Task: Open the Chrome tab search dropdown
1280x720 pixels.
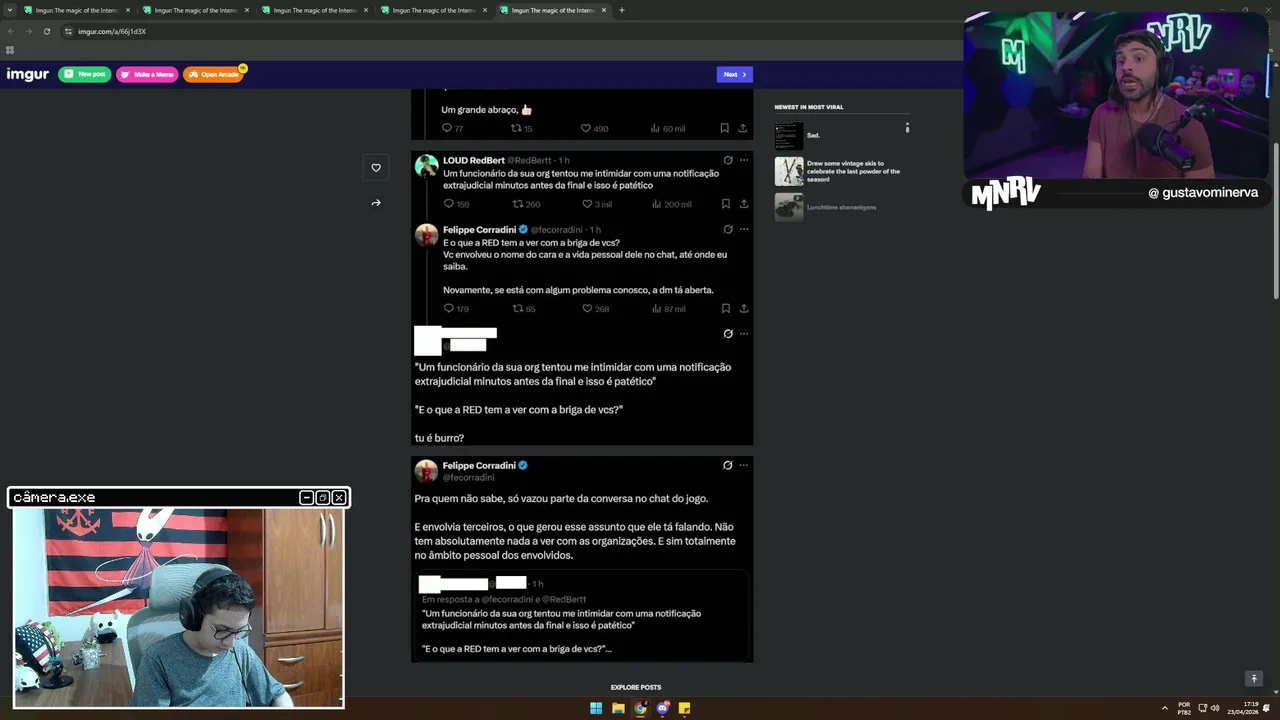Action: (x=10, y=10)
